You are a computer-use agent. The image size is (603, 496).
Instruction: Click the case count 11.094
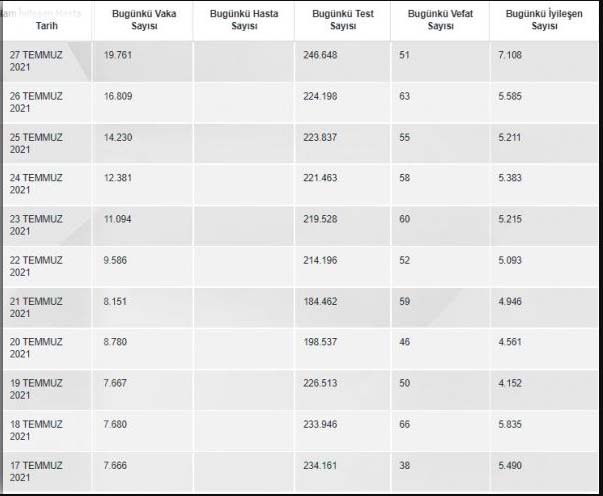(118, 219)
